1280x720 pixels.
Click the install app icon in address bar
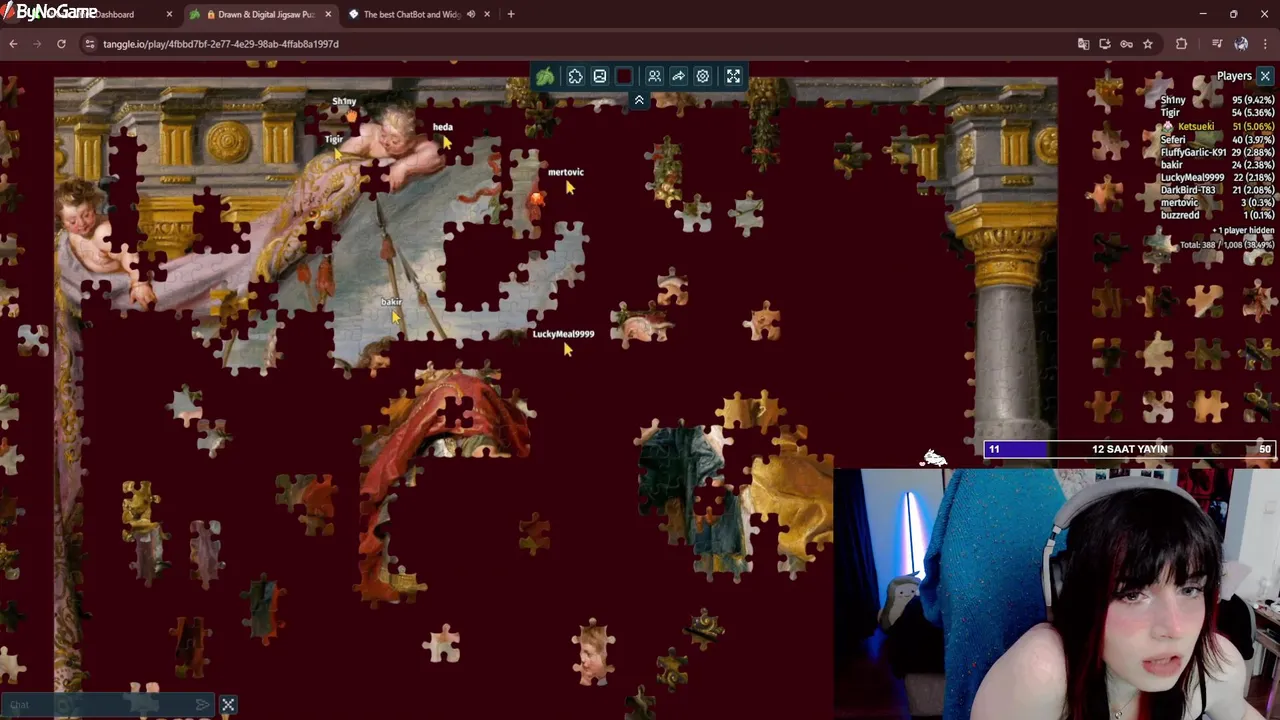[x=1105, y=44]
